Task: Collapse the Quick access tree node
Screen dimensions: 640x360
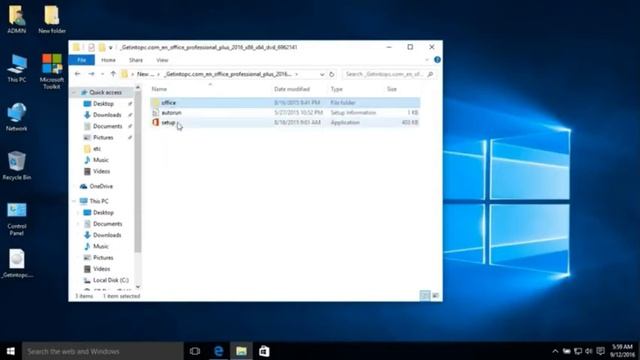Action: click(x=74, y=93)
